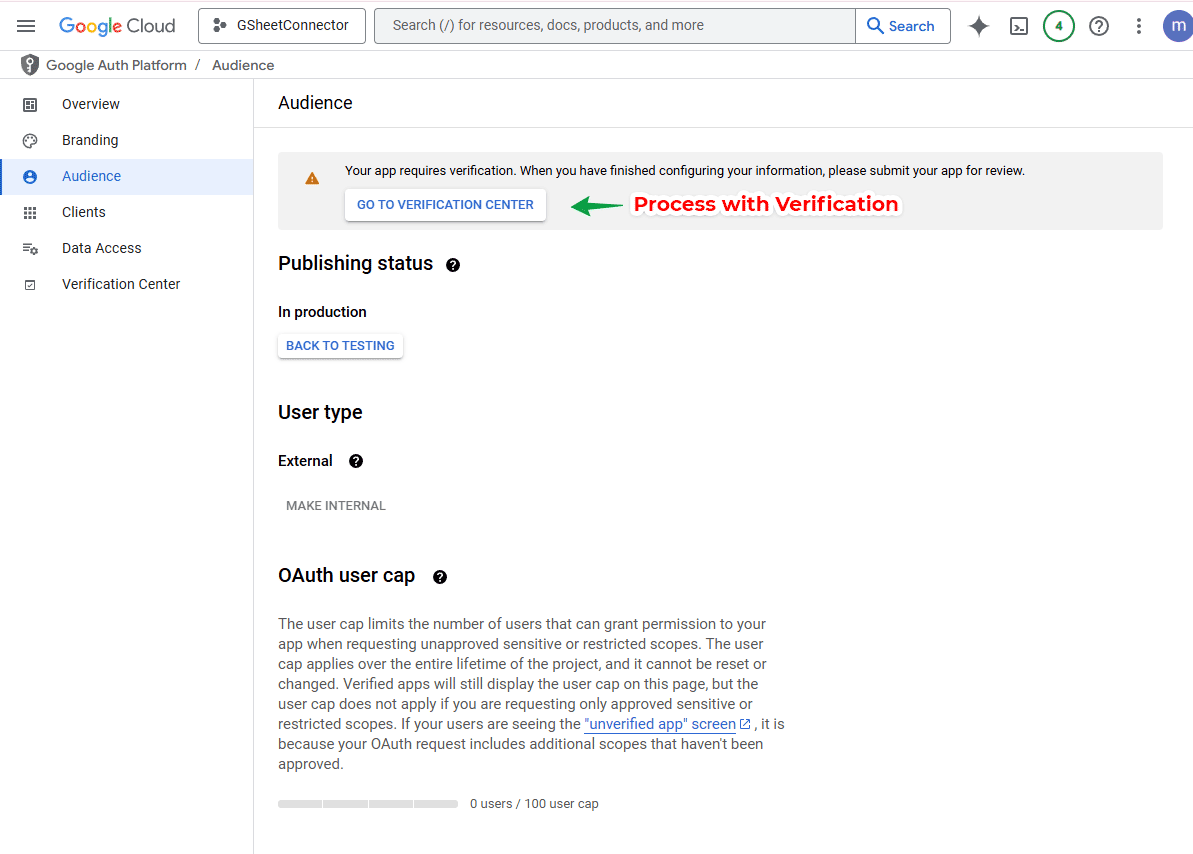Click the Clients grid icon
Image resolution: width=1193 pixels, height=854 pixels.
tap(30, 213)
